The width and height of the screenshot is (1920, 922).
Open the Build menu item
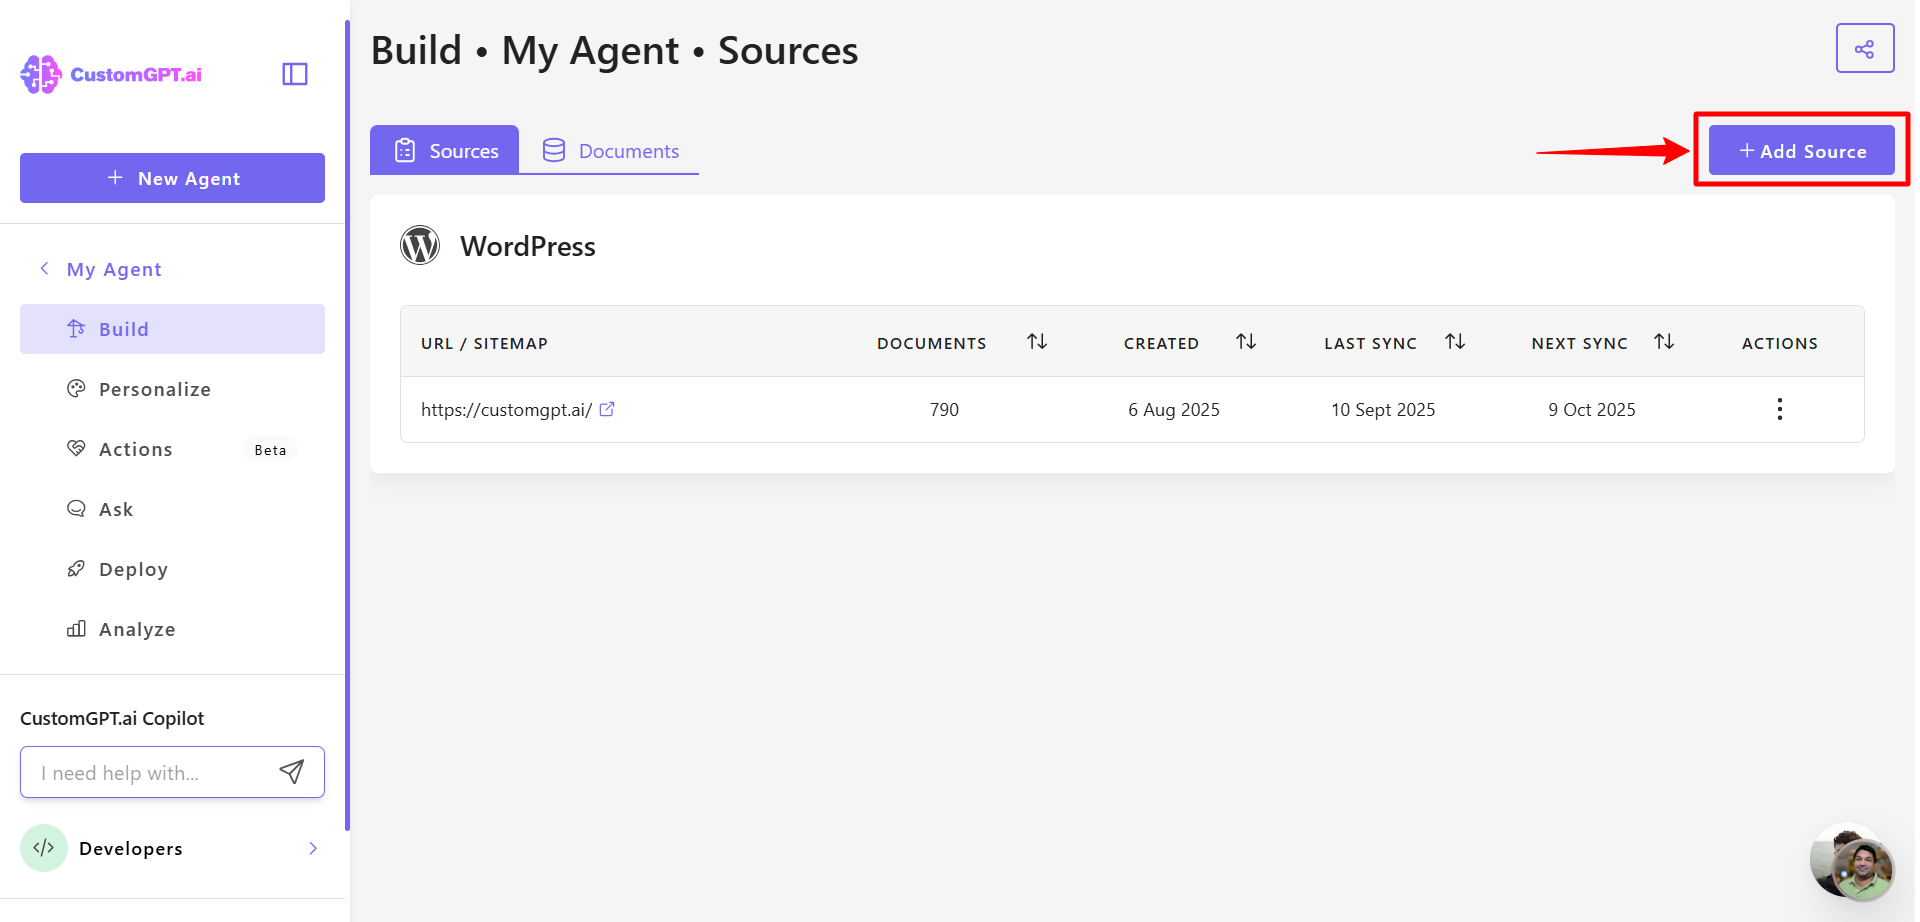click(x=172, y=329)
